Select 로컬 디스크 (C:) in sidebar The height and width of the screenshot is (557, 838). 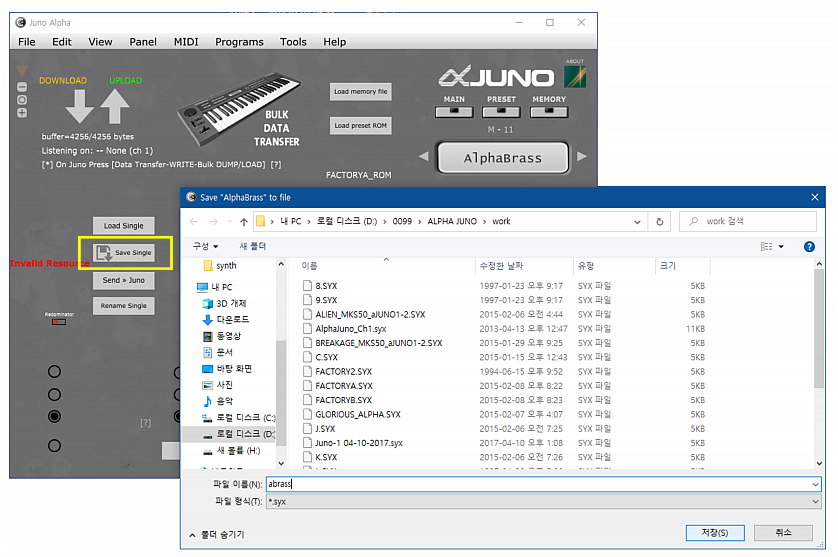click(239, 417)
